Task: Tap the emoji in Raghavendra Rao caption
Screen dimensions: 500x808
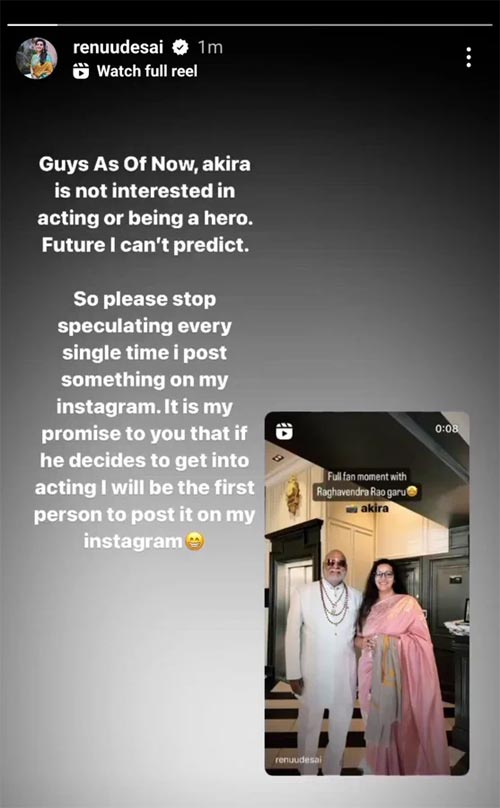Action: tap(411, 491)
